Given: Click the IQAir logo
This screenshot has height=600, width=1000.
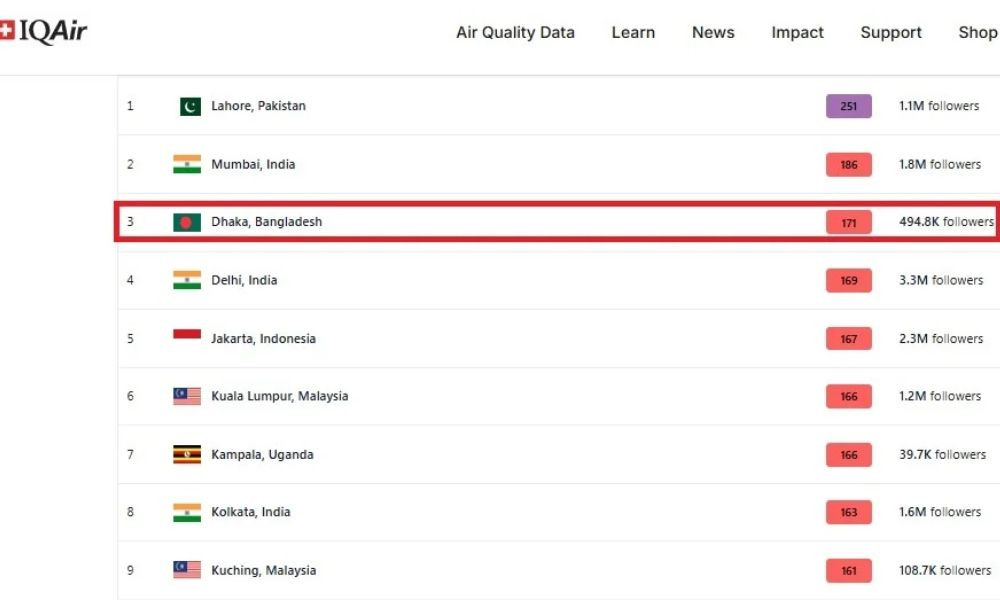Looking at the screenshot, I should pos(43,31).
